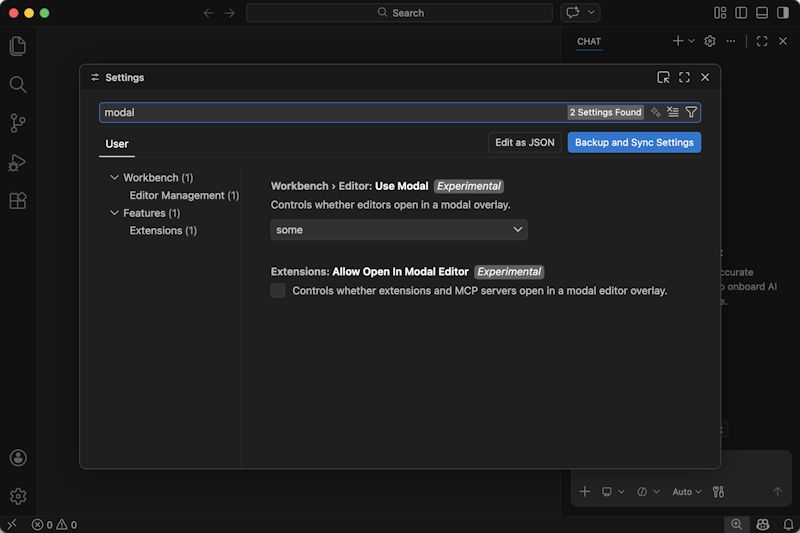Start a new chat with plus icon
This screenshot has height=533, width=800.
tap(678, 41)
